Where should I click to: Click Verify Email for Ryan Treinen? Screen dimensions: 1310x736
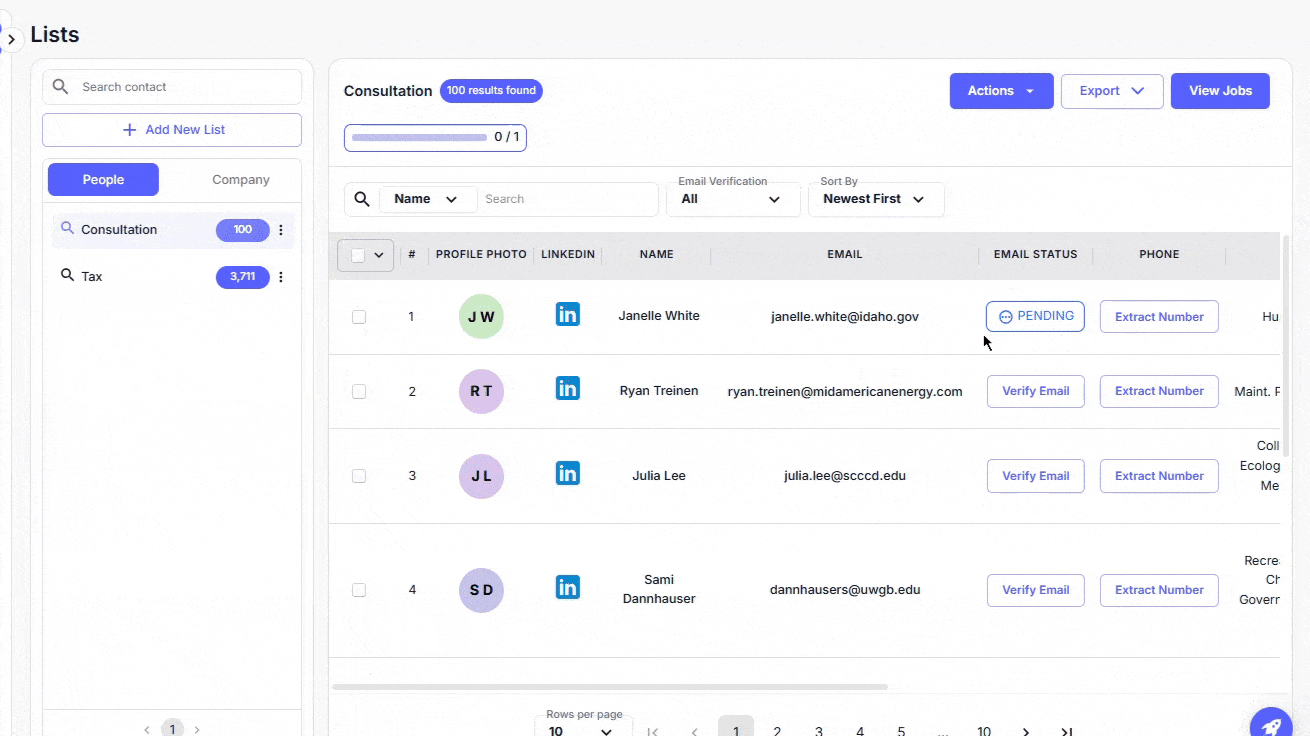click(x=1035, y=391)
